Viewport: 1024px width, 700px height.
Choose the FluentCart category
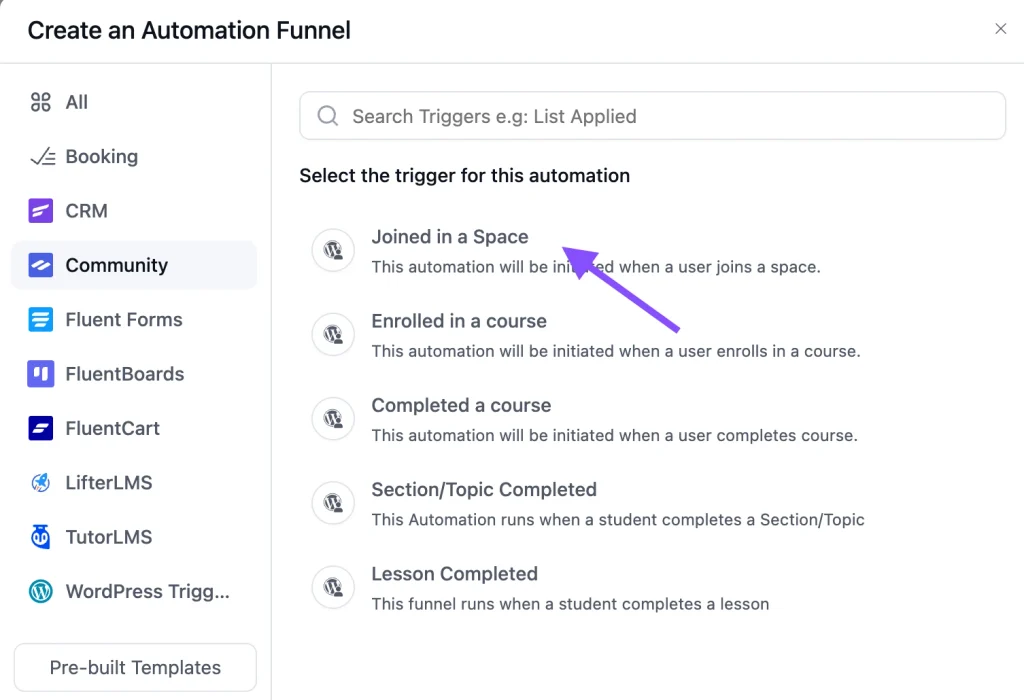click(134, 428)
